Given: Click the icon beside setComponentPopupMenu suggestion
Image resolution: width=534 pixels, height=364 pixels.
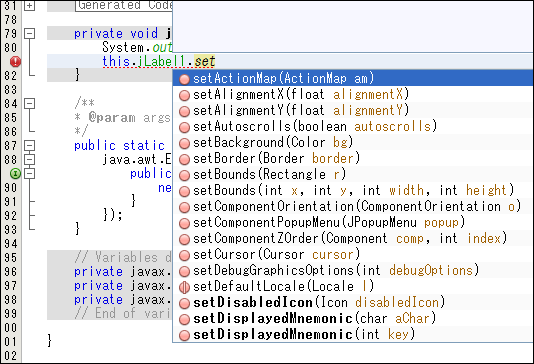Looking at the screenshot, I should 184,223.
